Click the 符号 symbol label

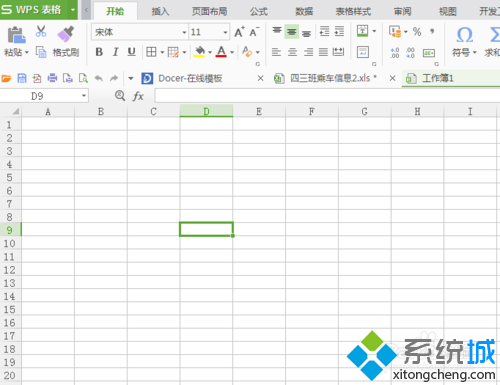pyautogui.click(x=461, y=52)
